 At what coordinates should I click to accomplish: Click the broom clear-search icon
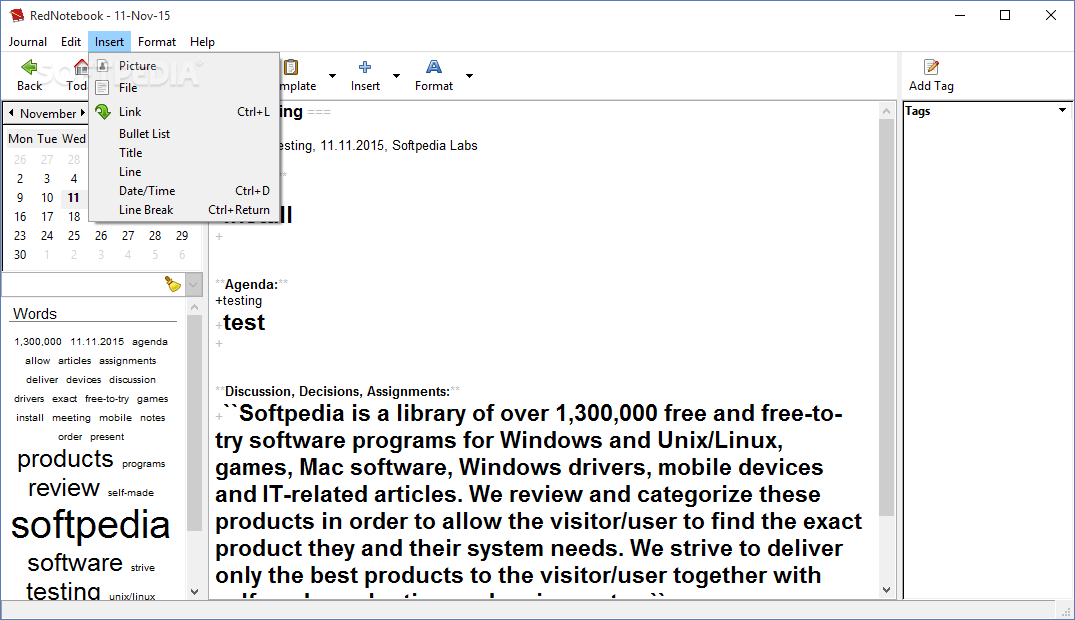(x=173, y=284)
